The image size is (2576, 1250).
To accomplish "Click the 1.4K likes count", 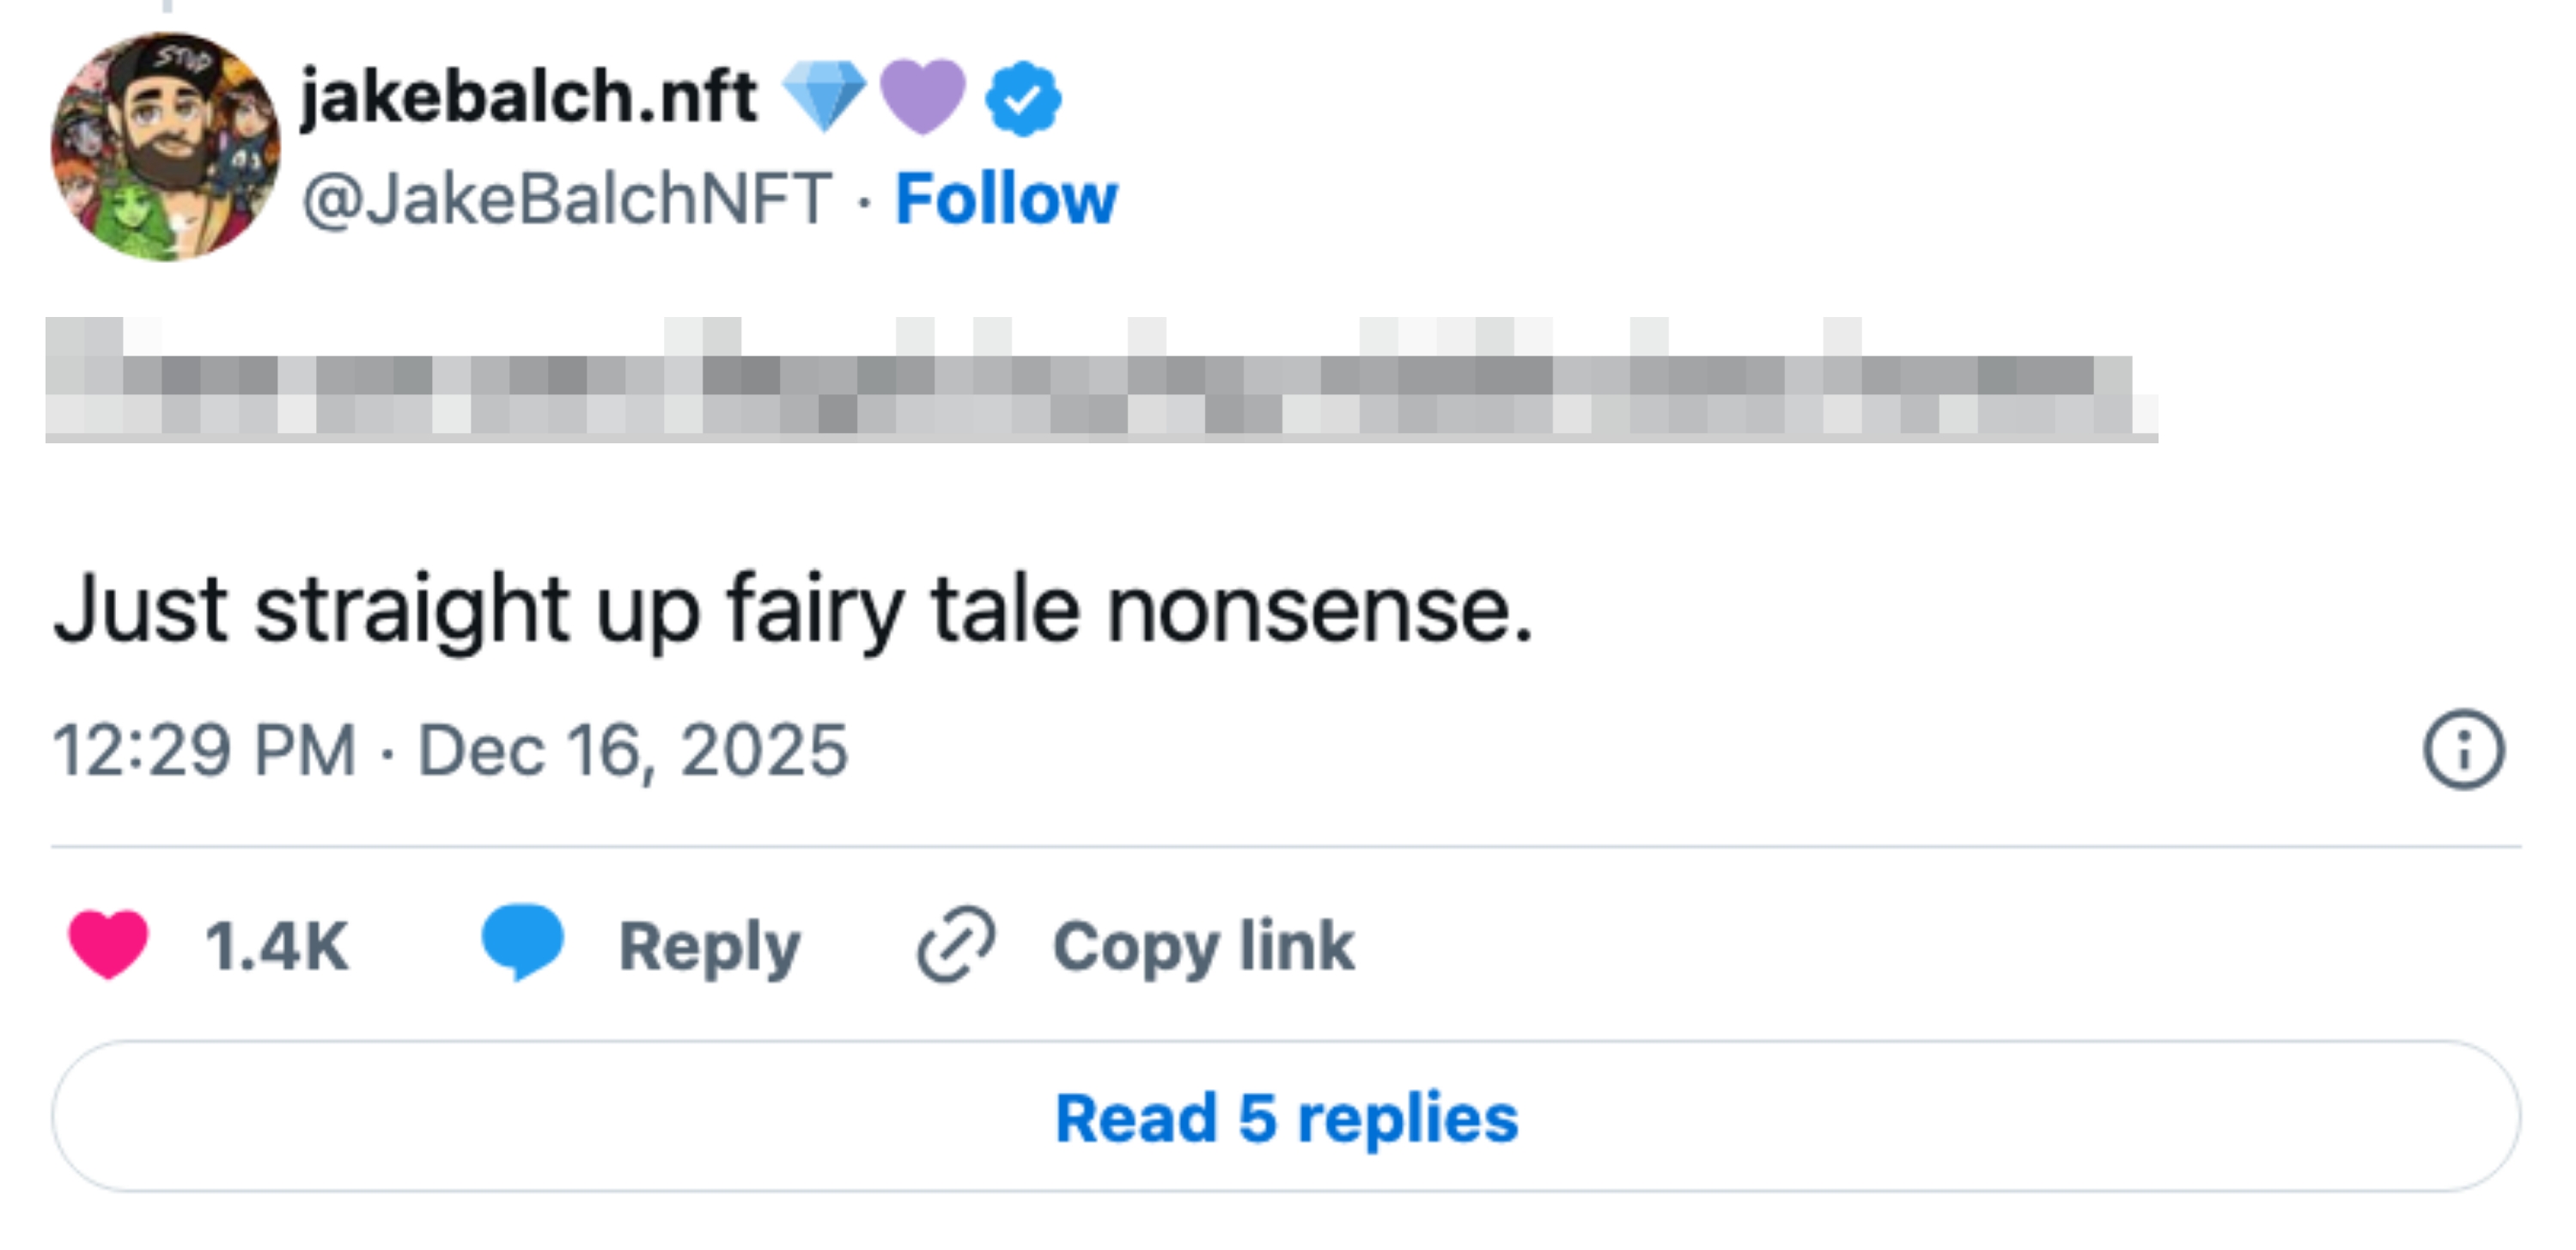I will (x=276, y=946).
